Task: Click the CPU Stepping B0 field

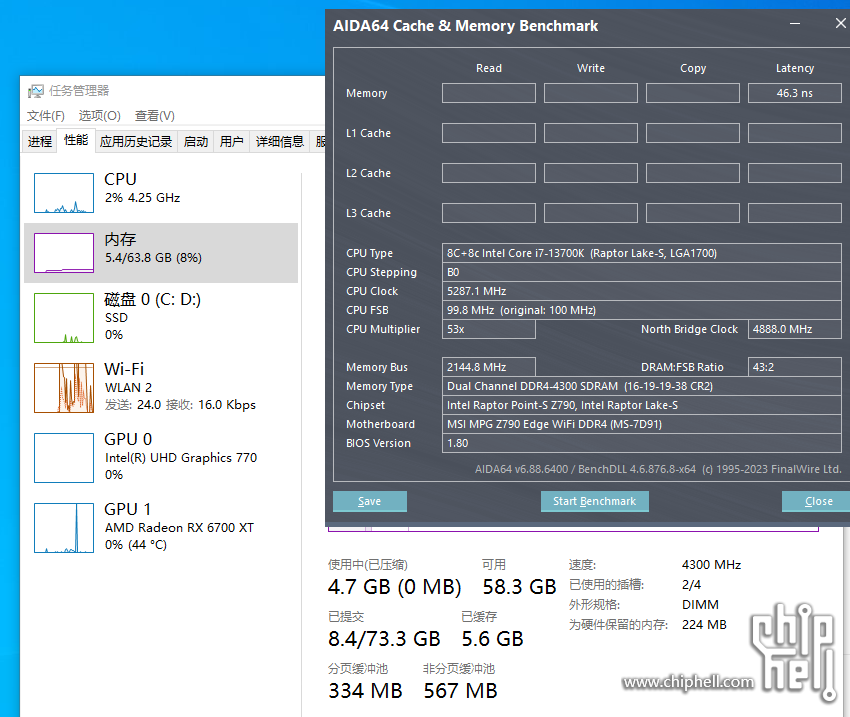Action: (x=642, y=272)
